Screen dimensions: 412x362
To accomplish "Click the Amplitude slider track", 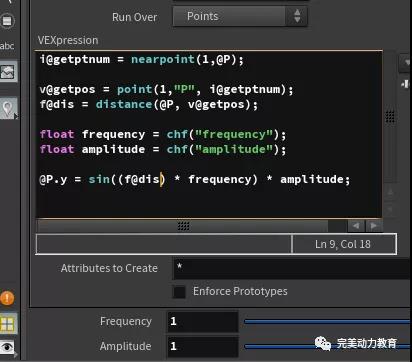I will tap(327, 346).
